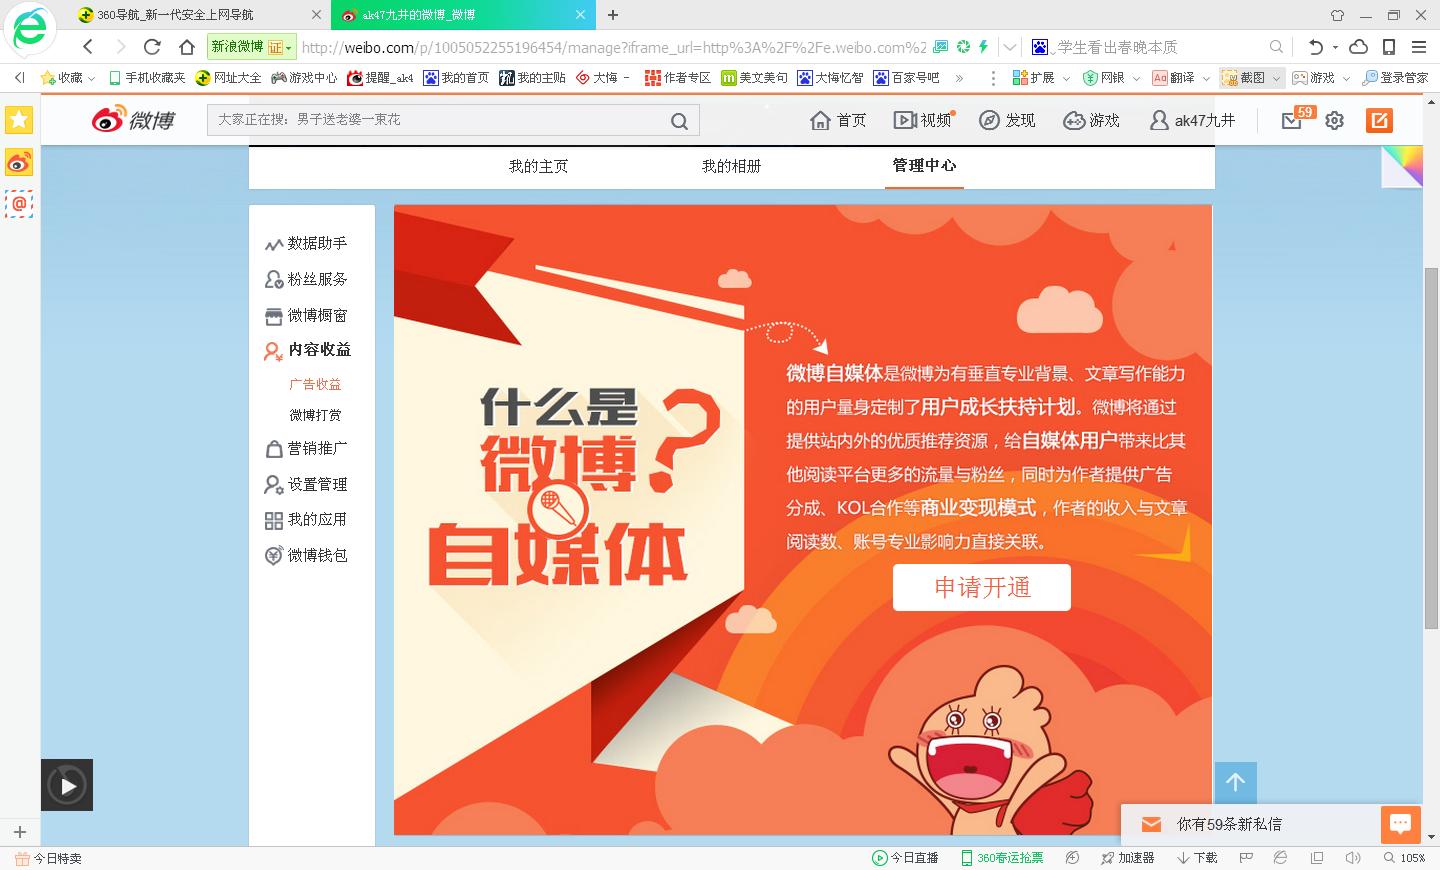
Task: Open 粉丝服务 in left menu
Action: click(x=306, y=279)
